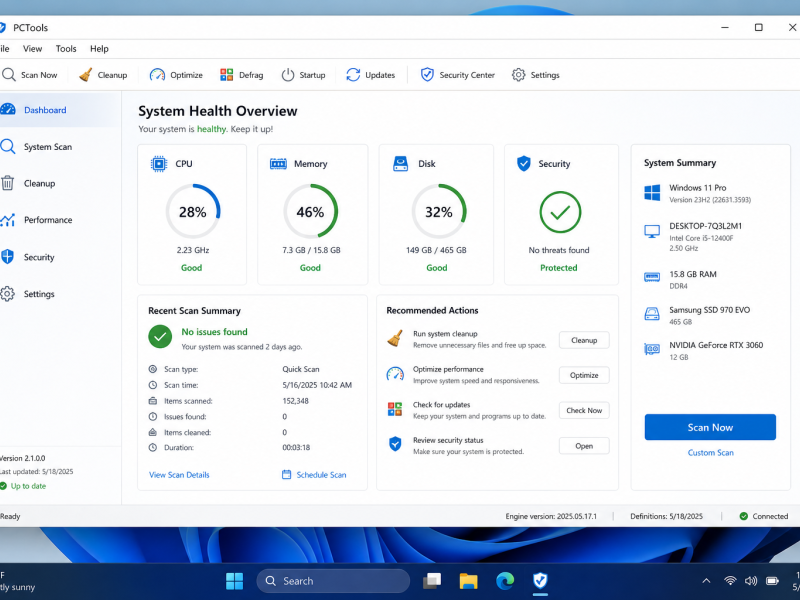Open the Custom Scan link
This screenshot has height=600, width=800.
tap(710, 453)
